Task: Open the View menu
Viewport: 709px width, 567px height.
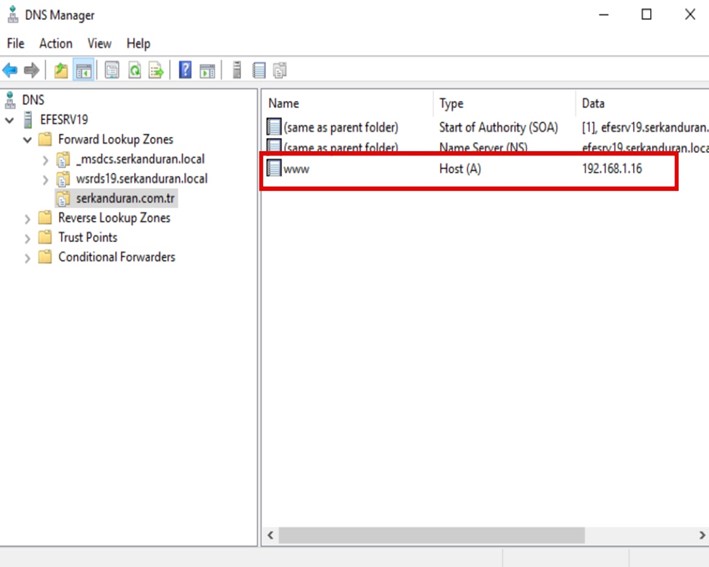Action: 99,43
